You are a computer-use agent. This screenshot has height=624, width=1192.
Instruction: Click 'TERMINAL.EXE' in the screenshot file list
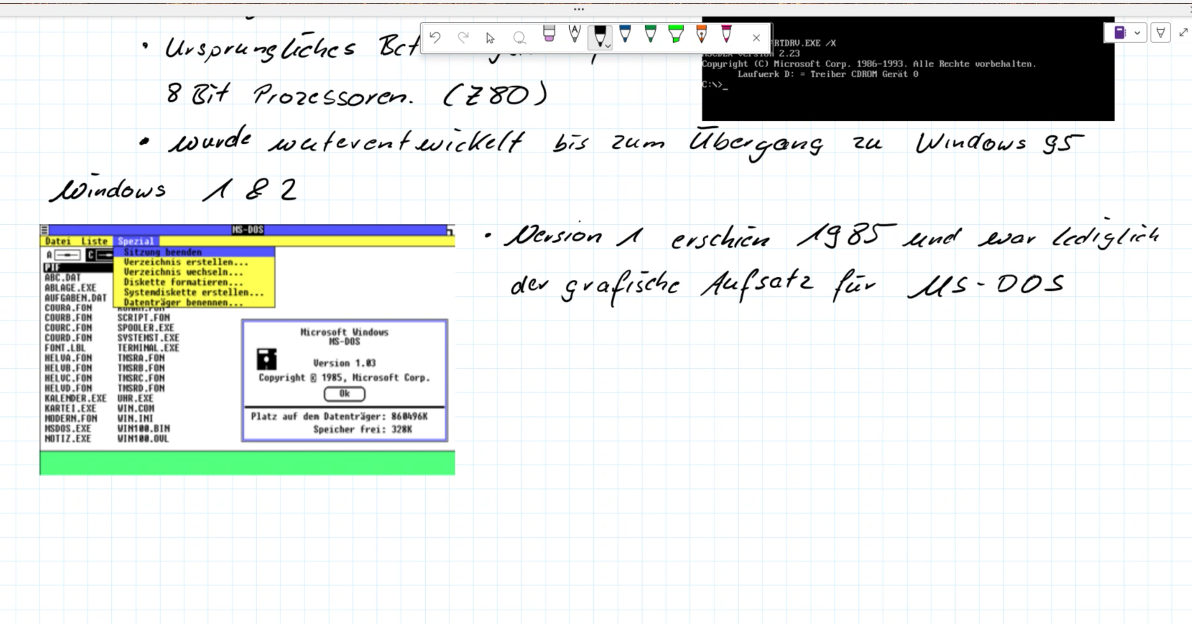click(148, 348)
